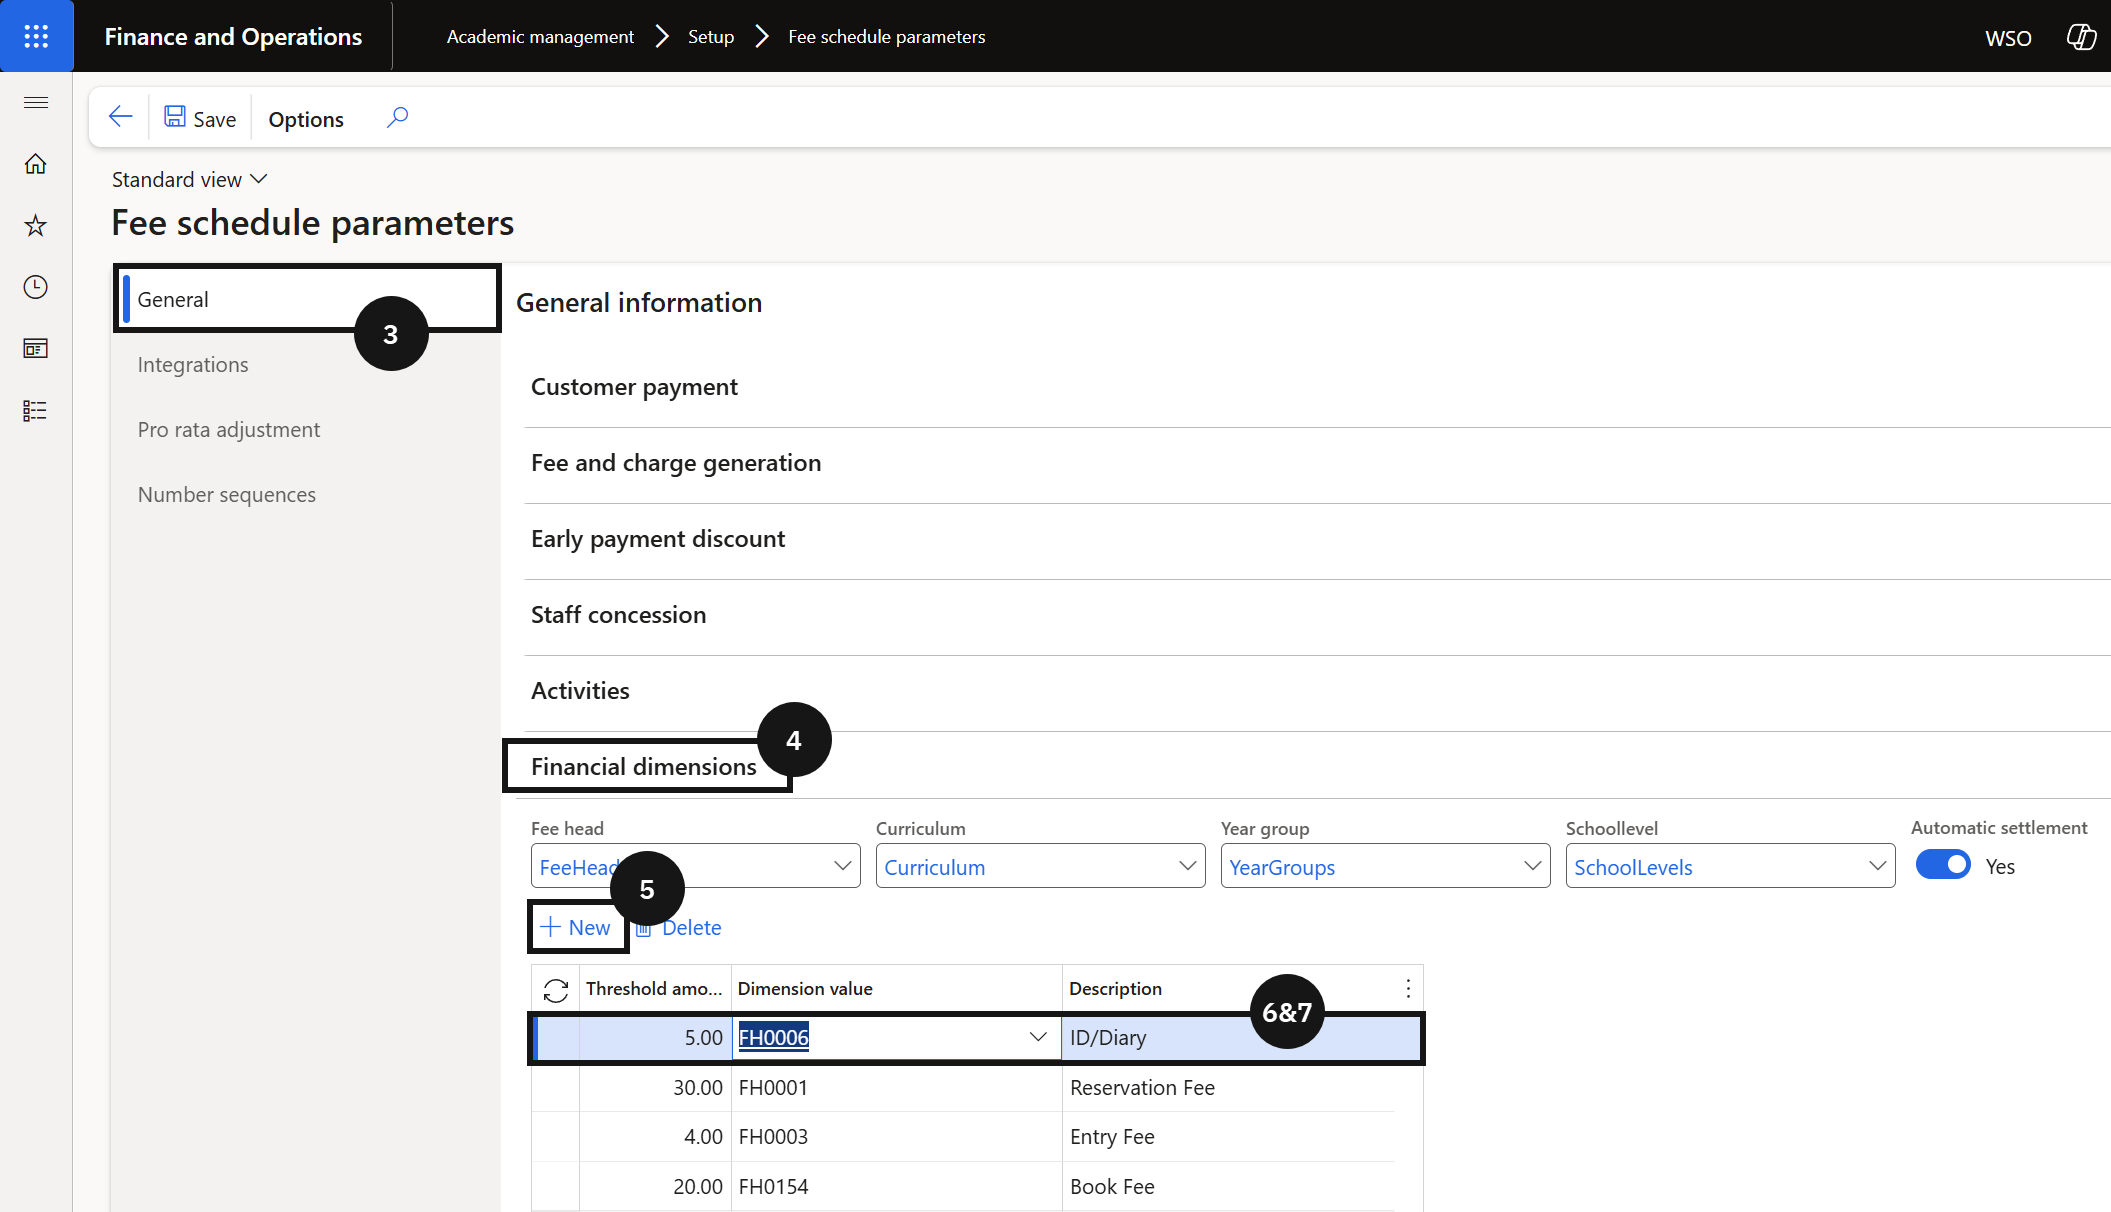Click the grid refresh icon
Screen dimensions: 2111x1212
pos(556,990)
